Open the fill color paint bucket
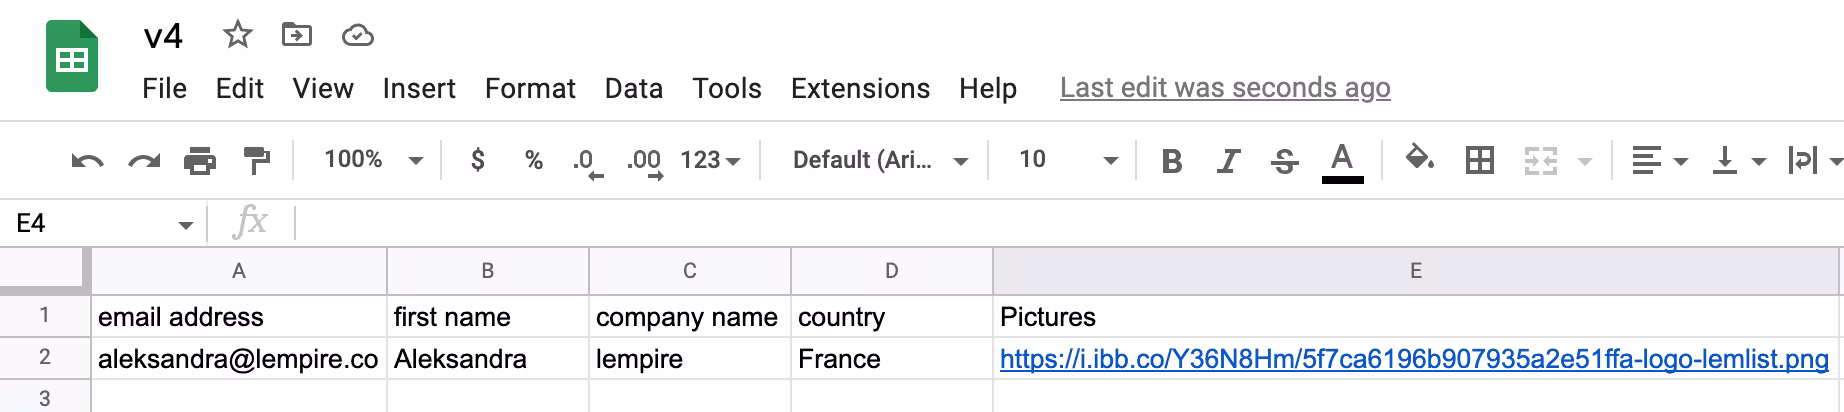 coord(1419,159)
